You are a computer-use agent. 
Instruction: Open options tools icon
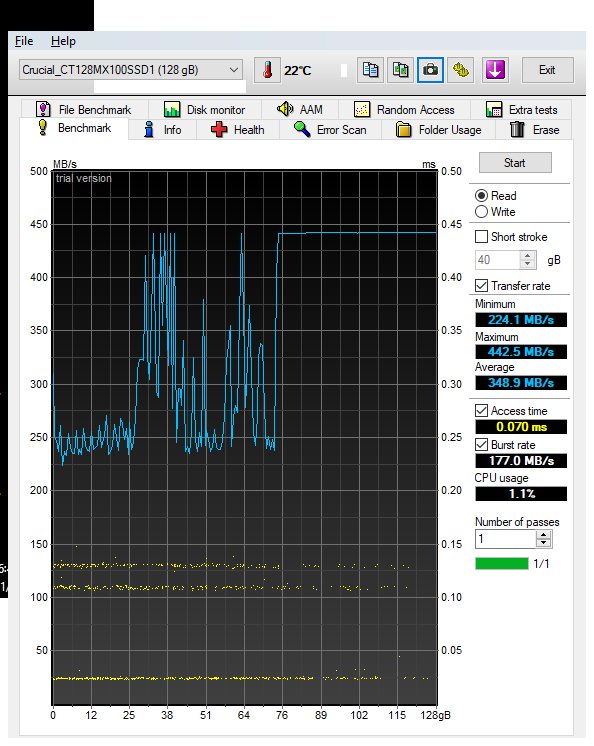point(460,70)
